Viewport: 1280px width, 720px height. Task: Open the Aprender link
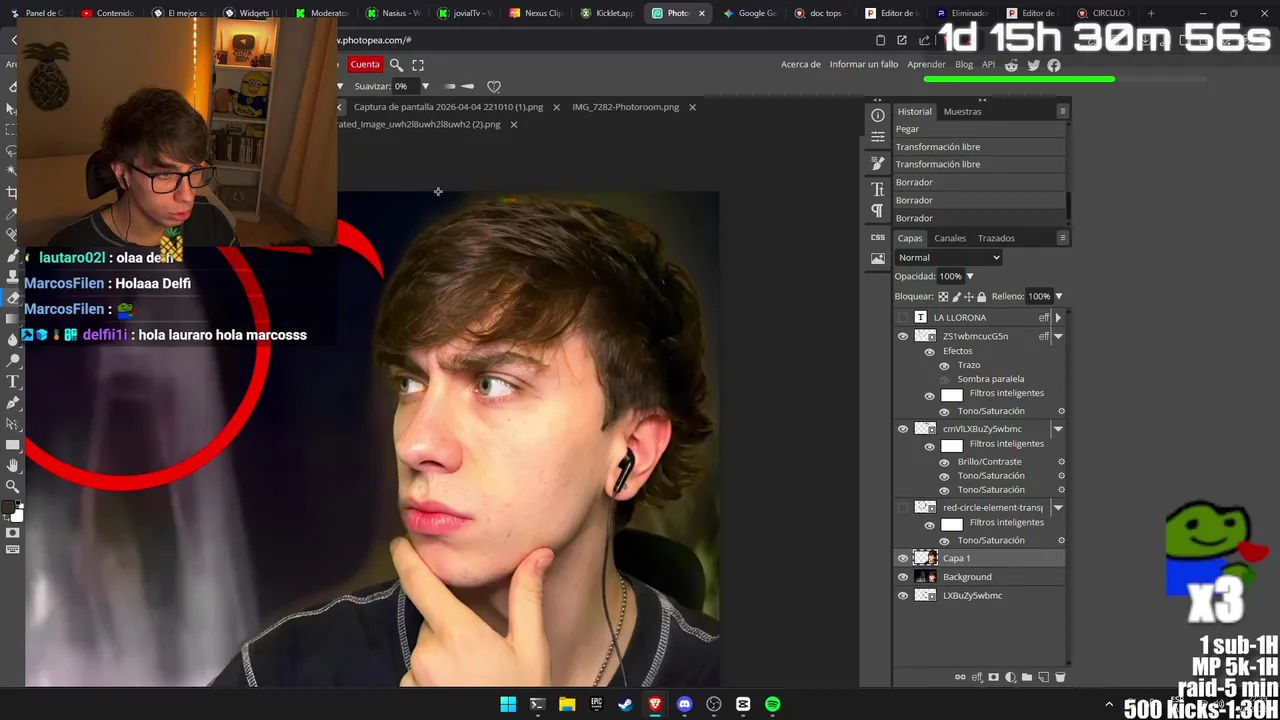click(x=926, y=65)
